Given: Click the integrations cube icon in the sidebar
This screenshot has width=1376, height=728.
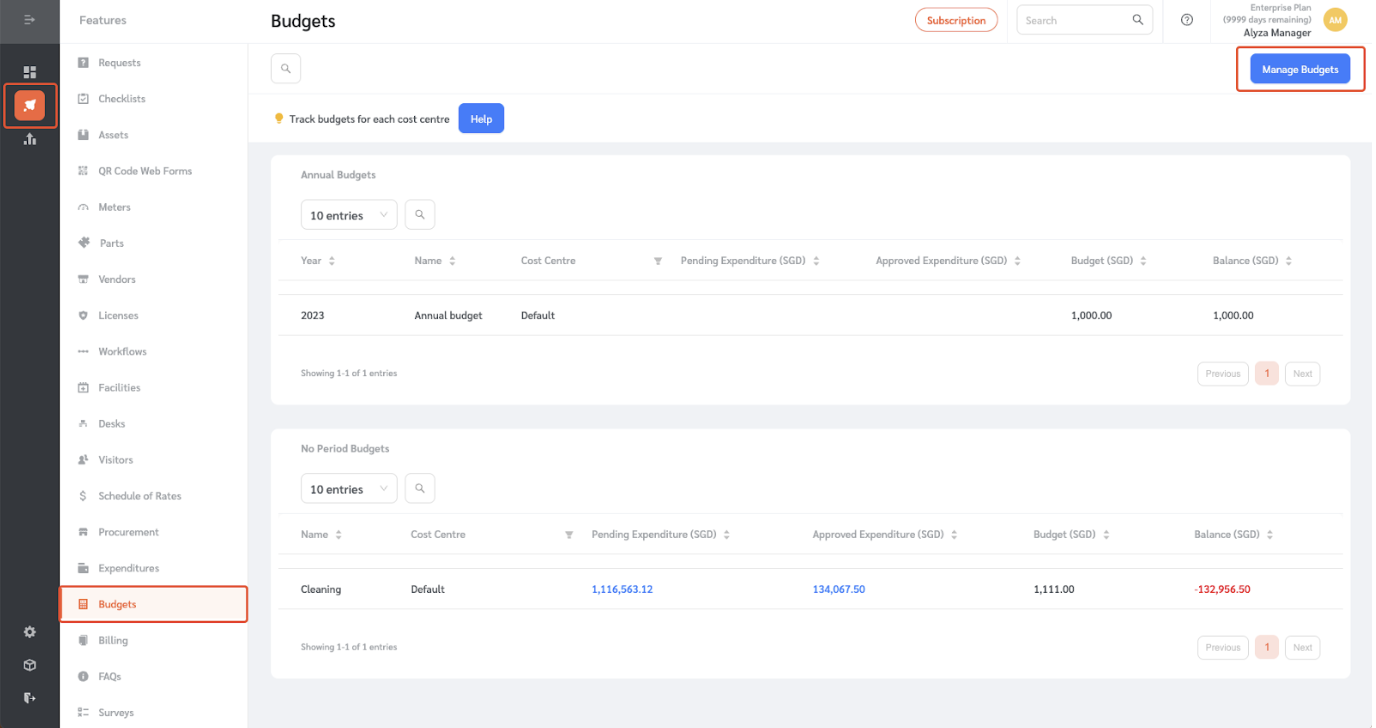Looking at the screenshot, I should (x=29, y=664).
